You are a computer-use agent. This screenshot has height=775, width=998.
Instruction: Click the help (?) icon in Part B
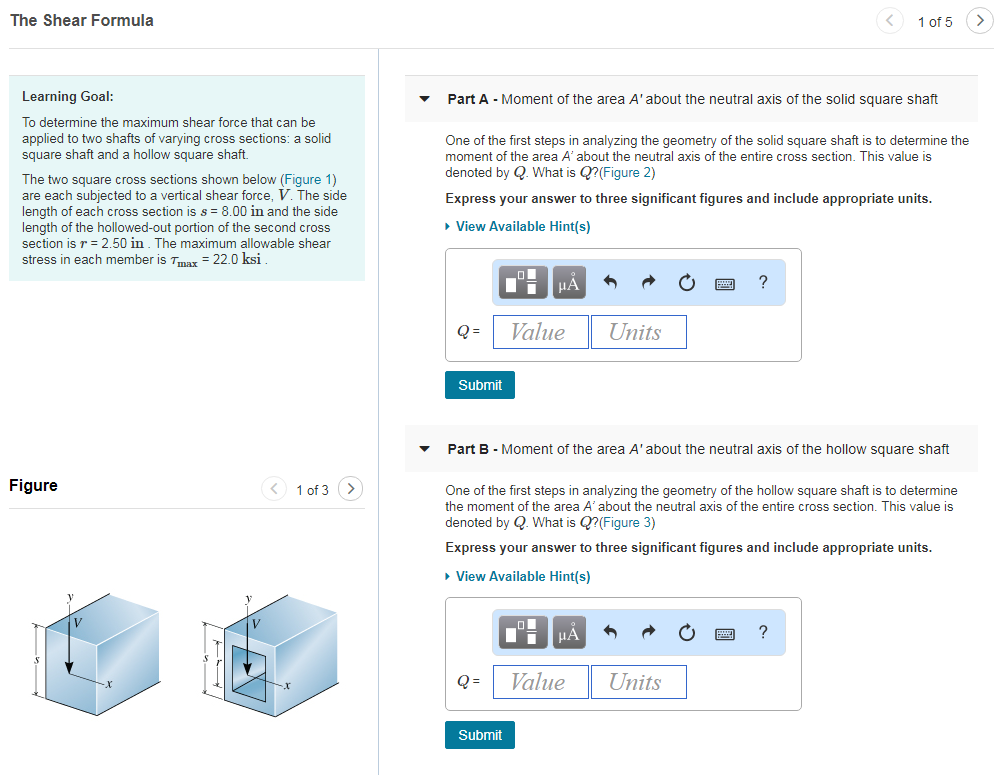point(763,632)
